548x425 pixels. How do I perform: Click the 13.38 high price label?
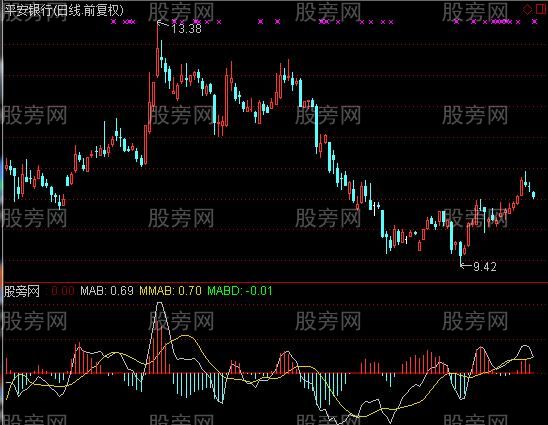click(x=187, y=29)
